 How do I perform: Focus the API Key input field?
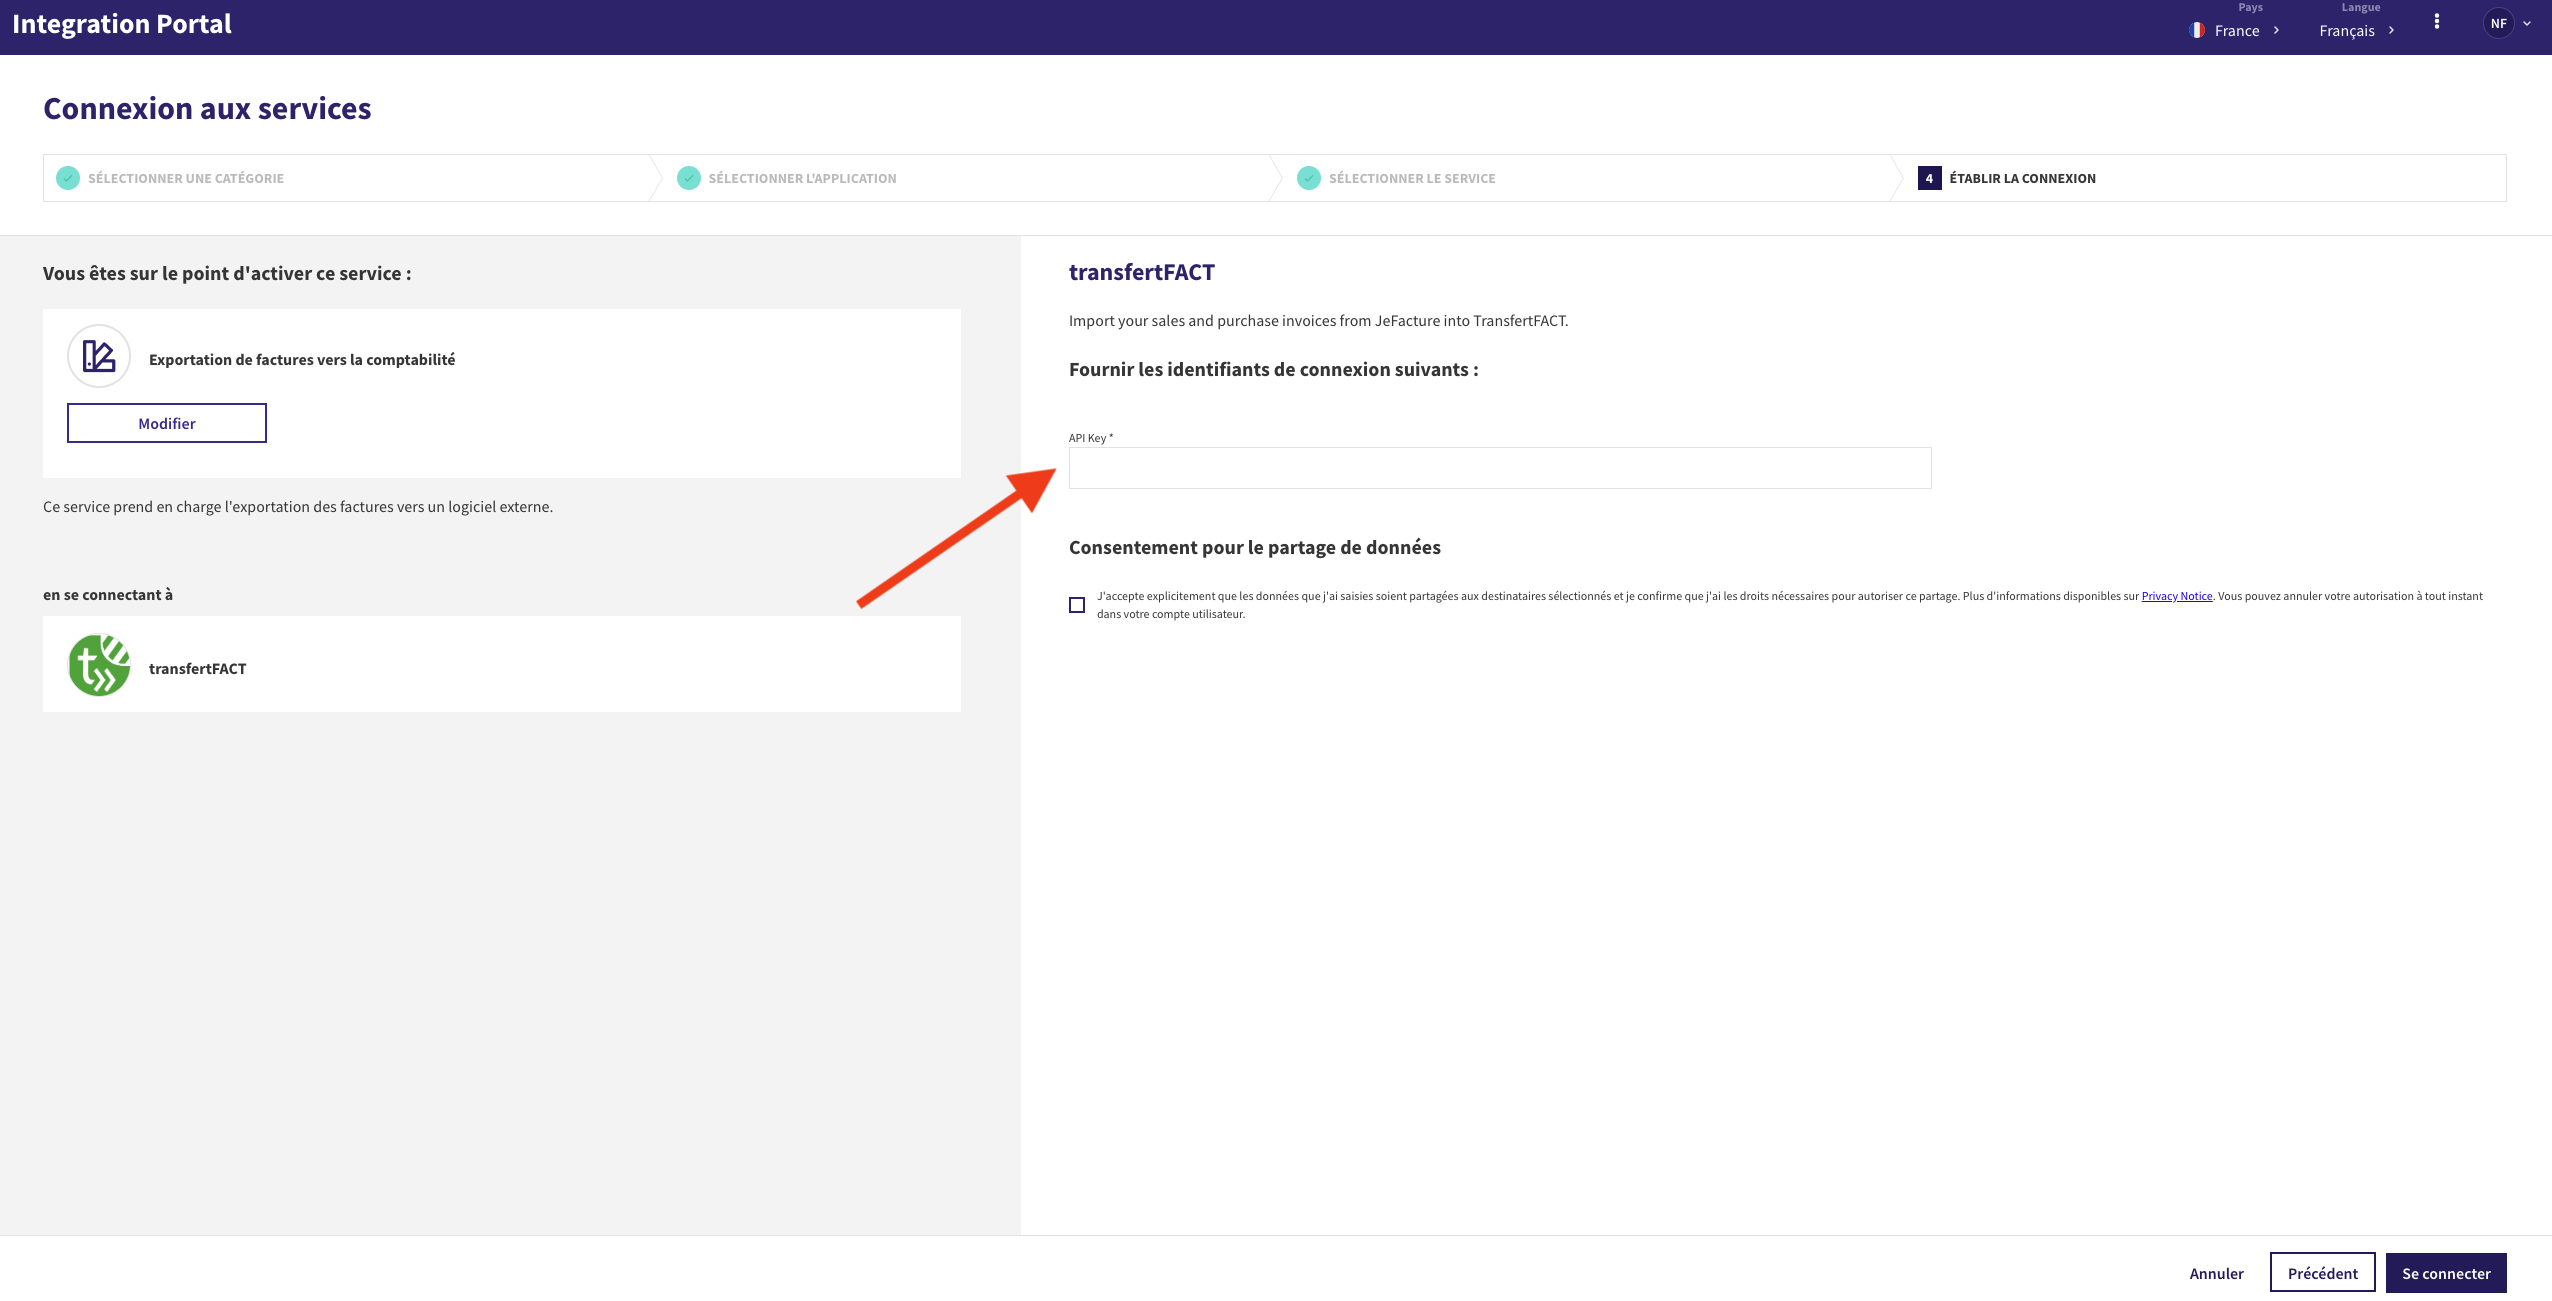tap(1500, 468)
